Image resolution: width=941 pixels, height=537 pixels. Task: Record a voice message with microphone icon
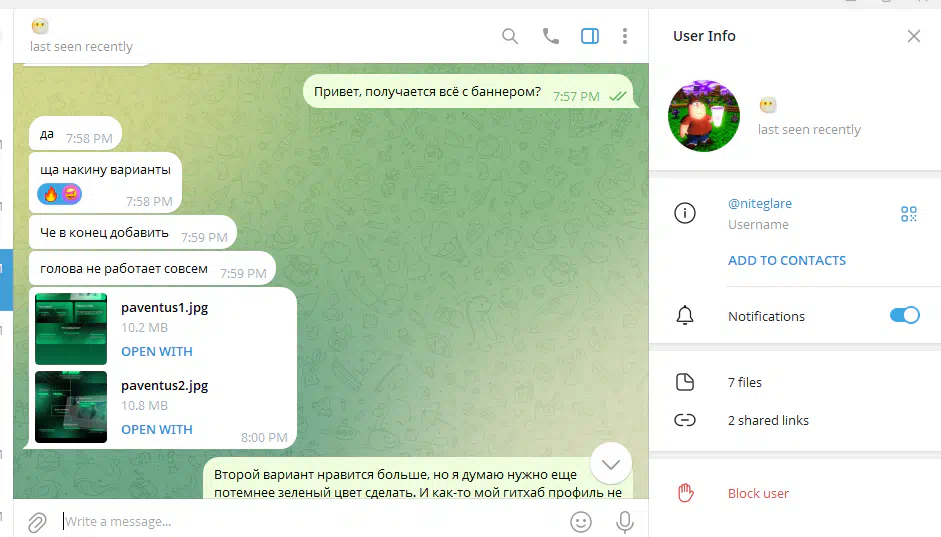[x=625, y=522]
